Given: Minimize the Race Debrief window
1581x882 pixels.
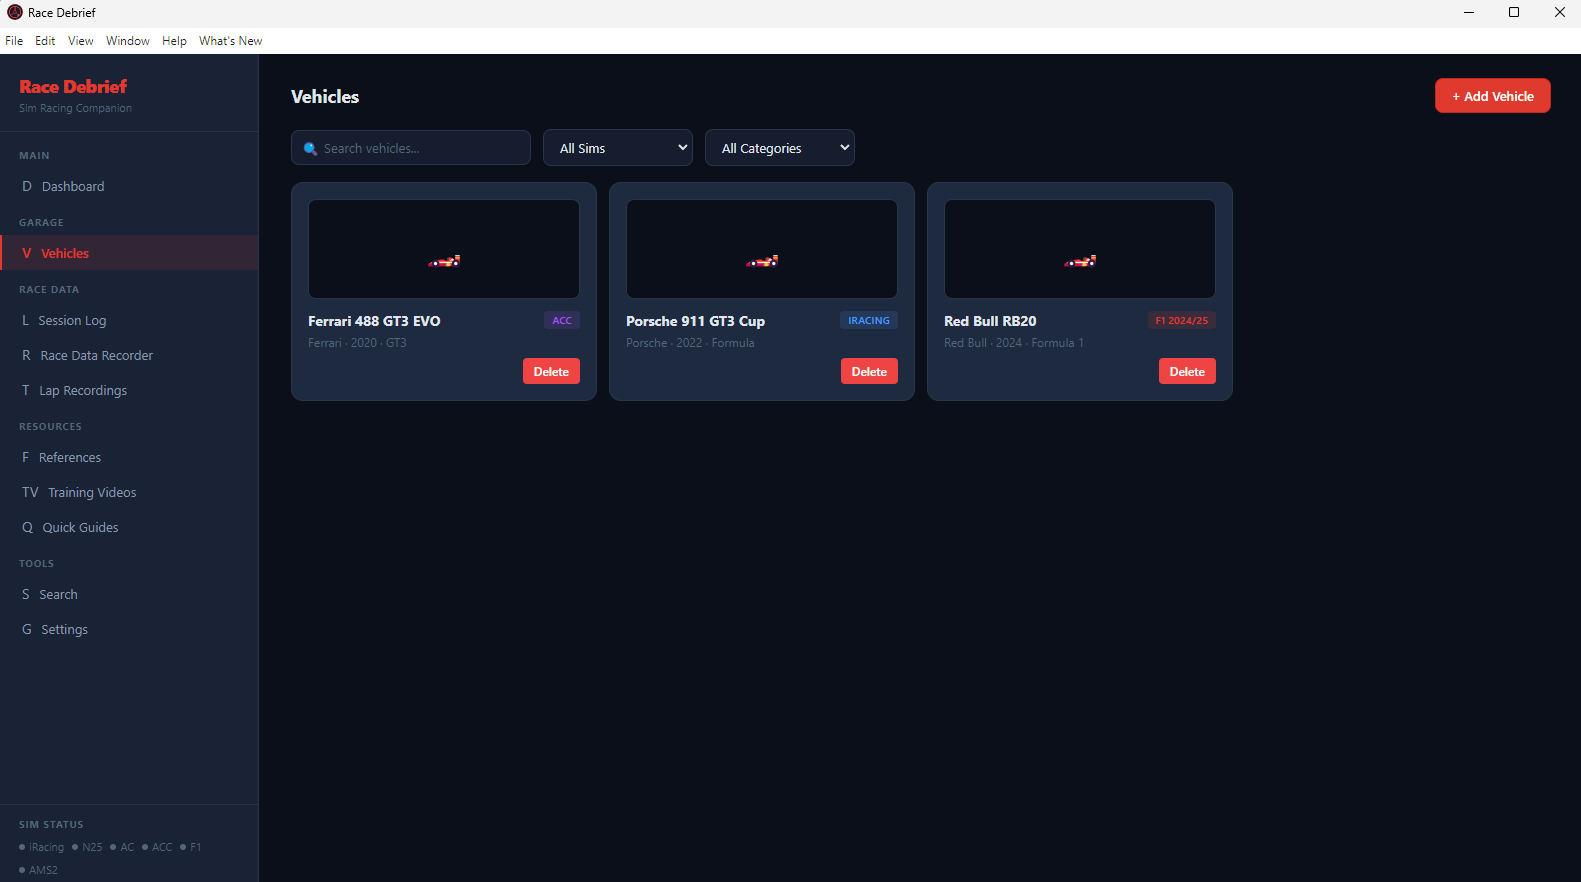Looking at the screenshot, I should click(x=1469, y=13).
